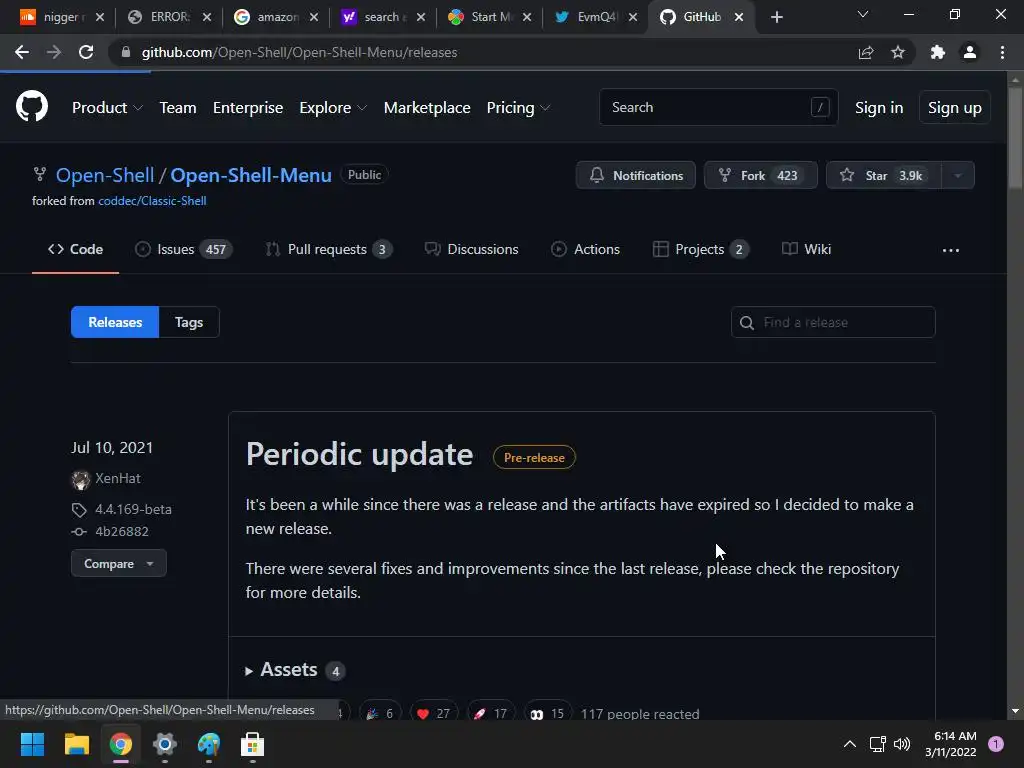Open File Explorer from taskbar

pos(76,744)
